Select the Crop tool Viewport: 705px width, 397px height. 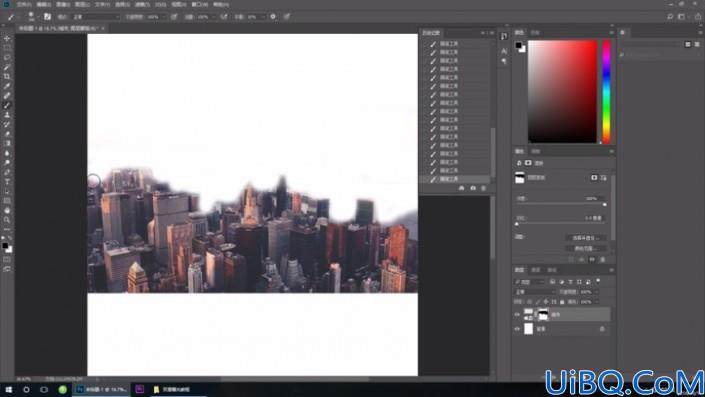click(x=7, y=76)
